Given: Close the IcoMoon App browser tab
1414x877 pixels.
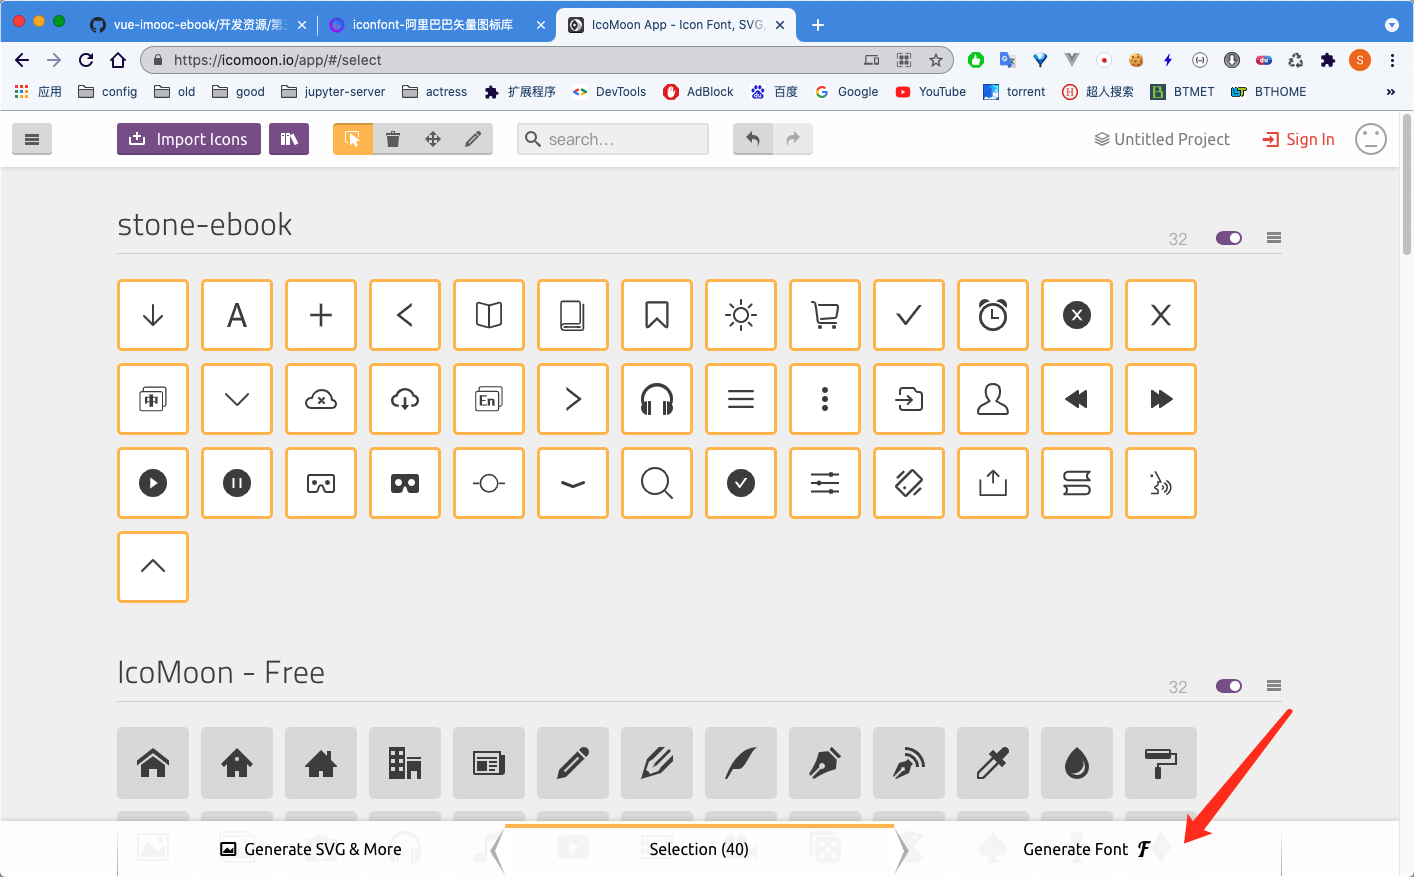Looking at the screenshot, I should pyautogui.click(x=780, y=25).
